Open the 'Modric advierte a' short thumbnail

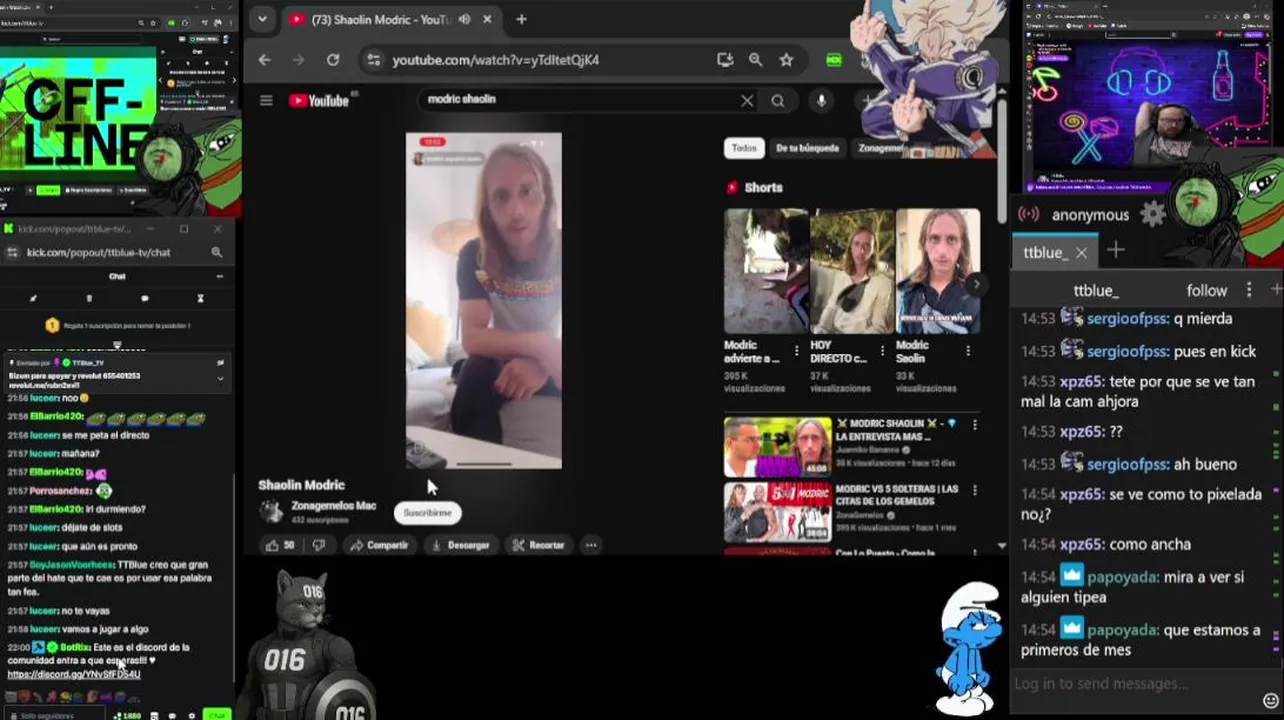pyautogui.click(x=766, y=270)
